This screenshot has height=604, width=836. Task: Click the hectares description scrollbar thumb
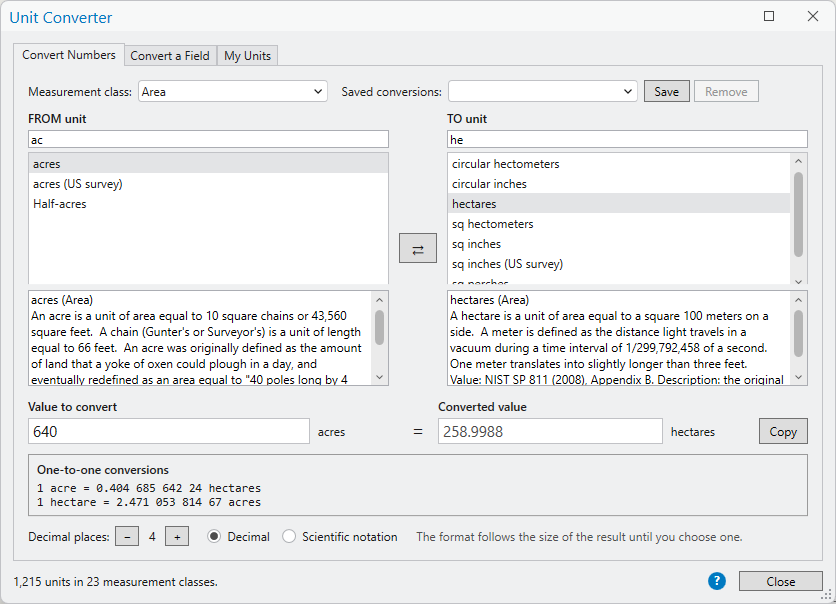[x=798, y=333]
